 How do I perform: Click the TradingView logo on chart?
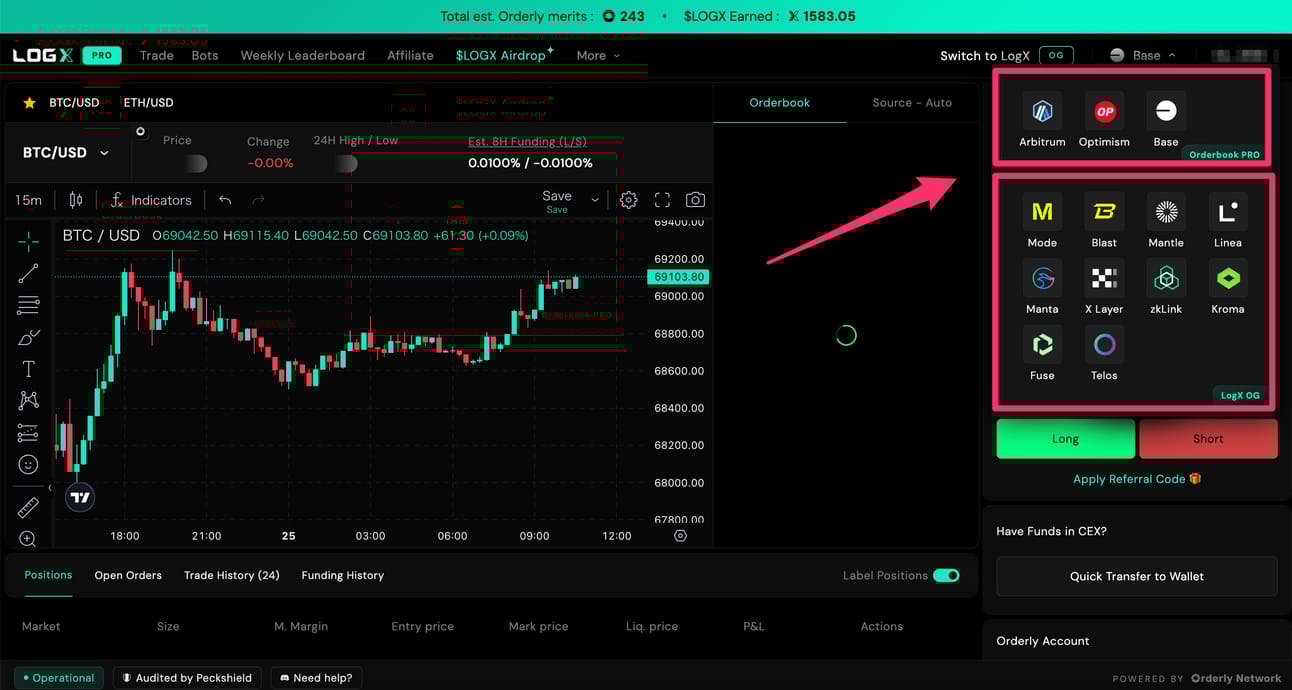[x=80, y=497]
